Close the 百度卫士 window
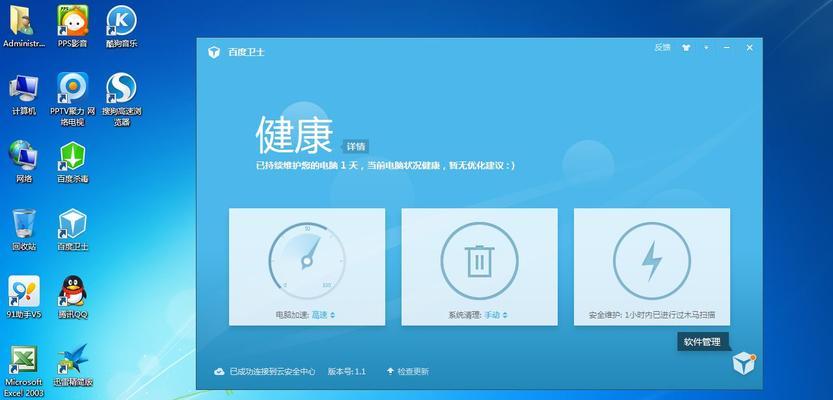Screen dimensions: 833x400 (750, 48)
